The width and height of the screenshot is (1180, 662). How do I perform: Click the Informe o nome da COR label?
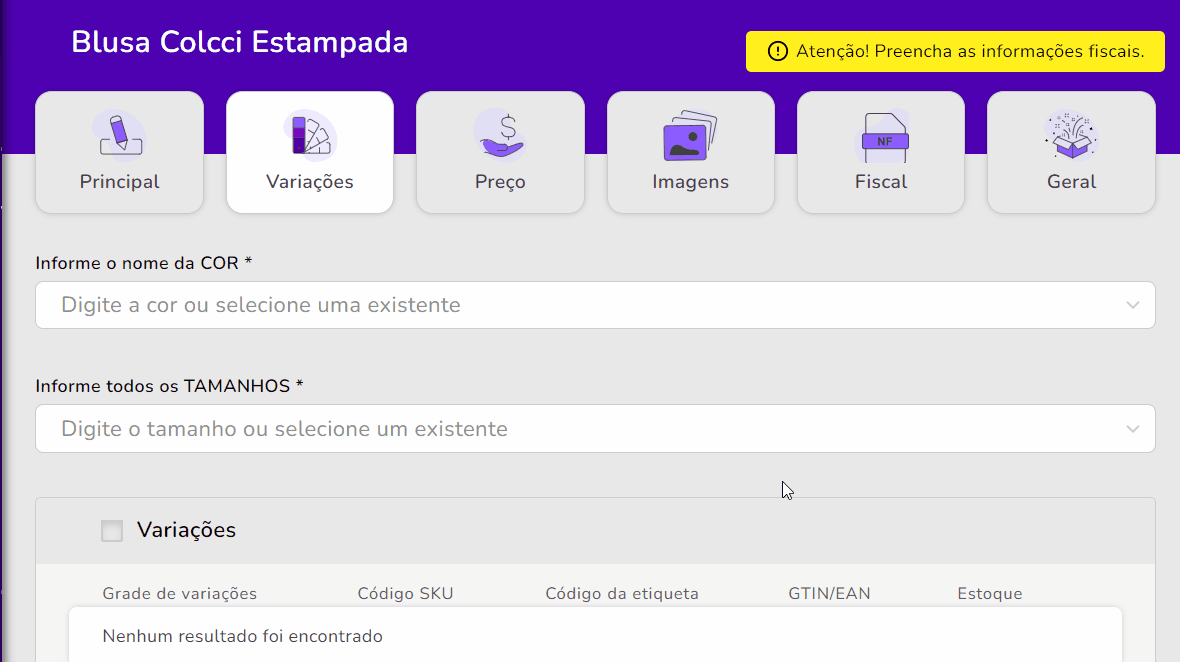(144, 263)
